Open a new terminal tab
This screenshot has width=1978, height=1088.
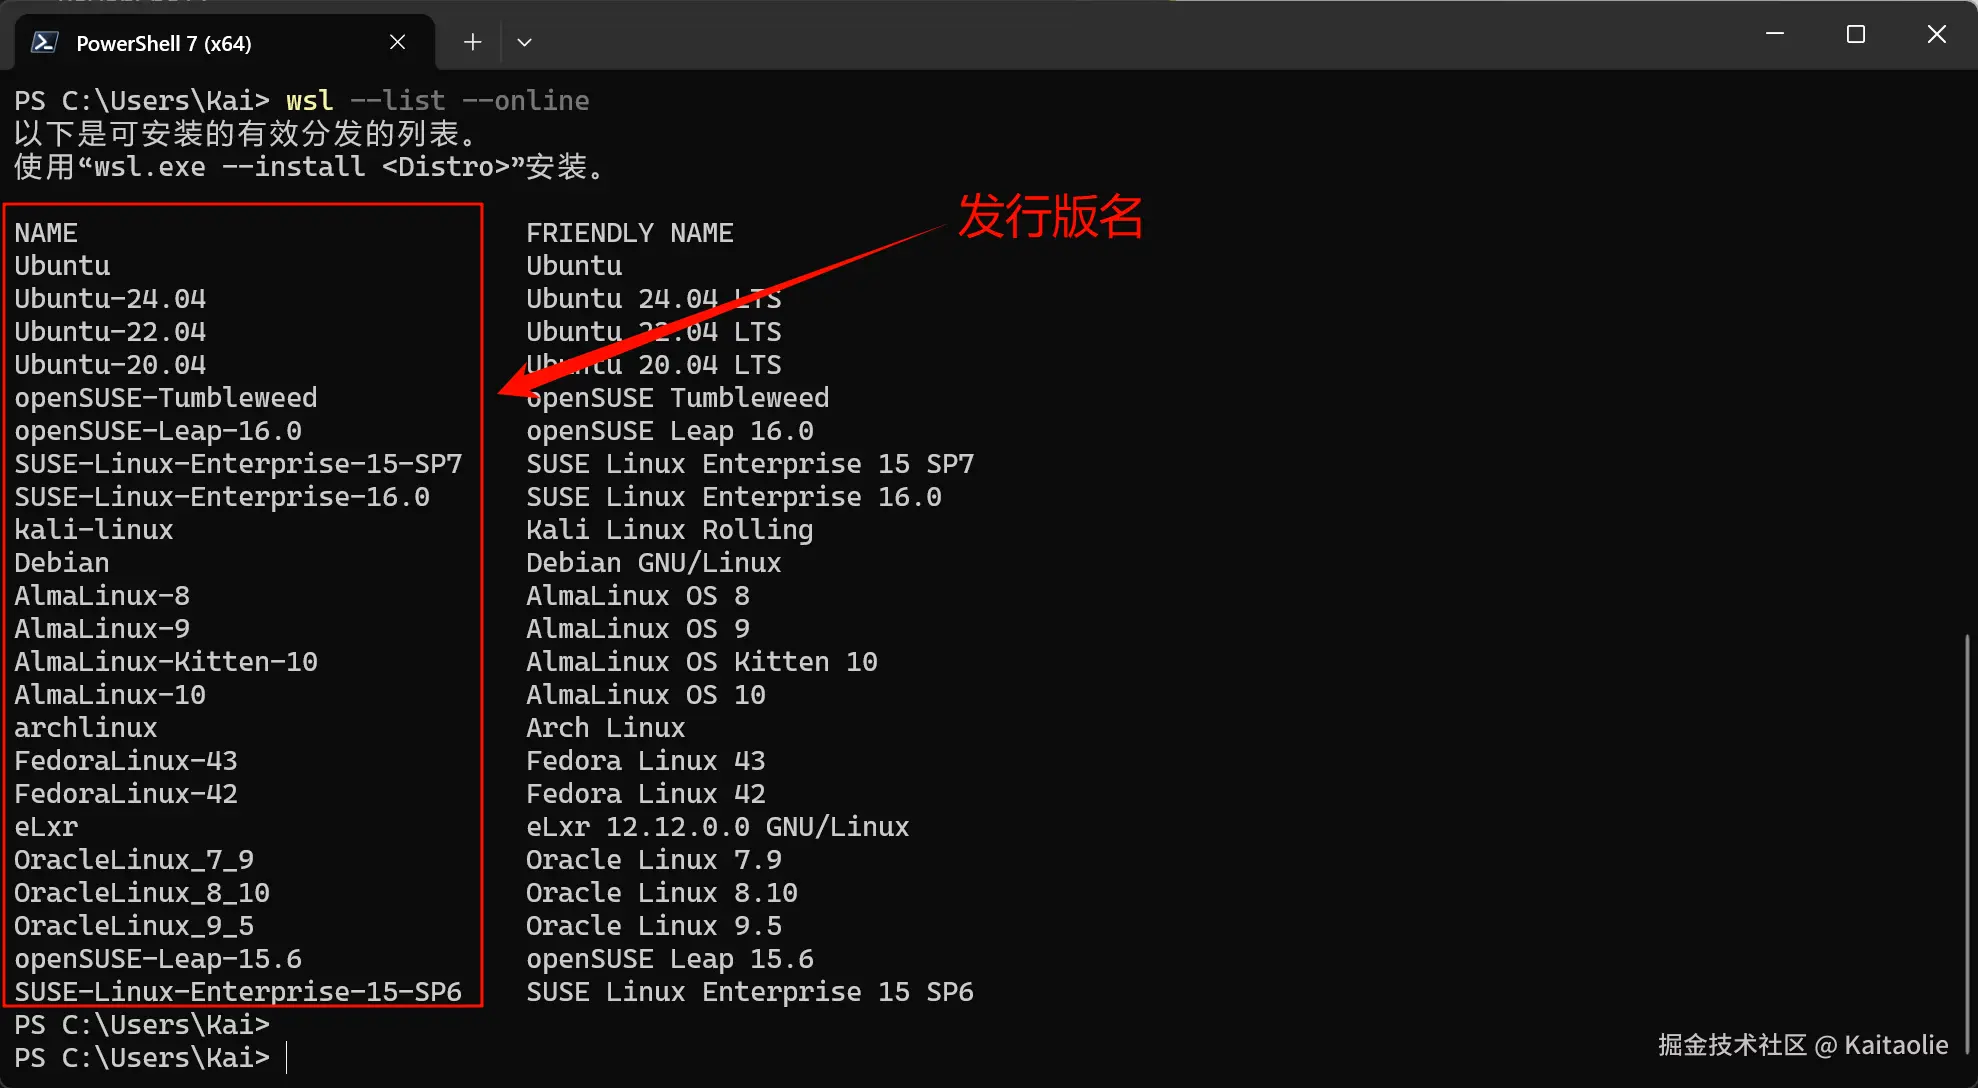click(x=472, y=42)
